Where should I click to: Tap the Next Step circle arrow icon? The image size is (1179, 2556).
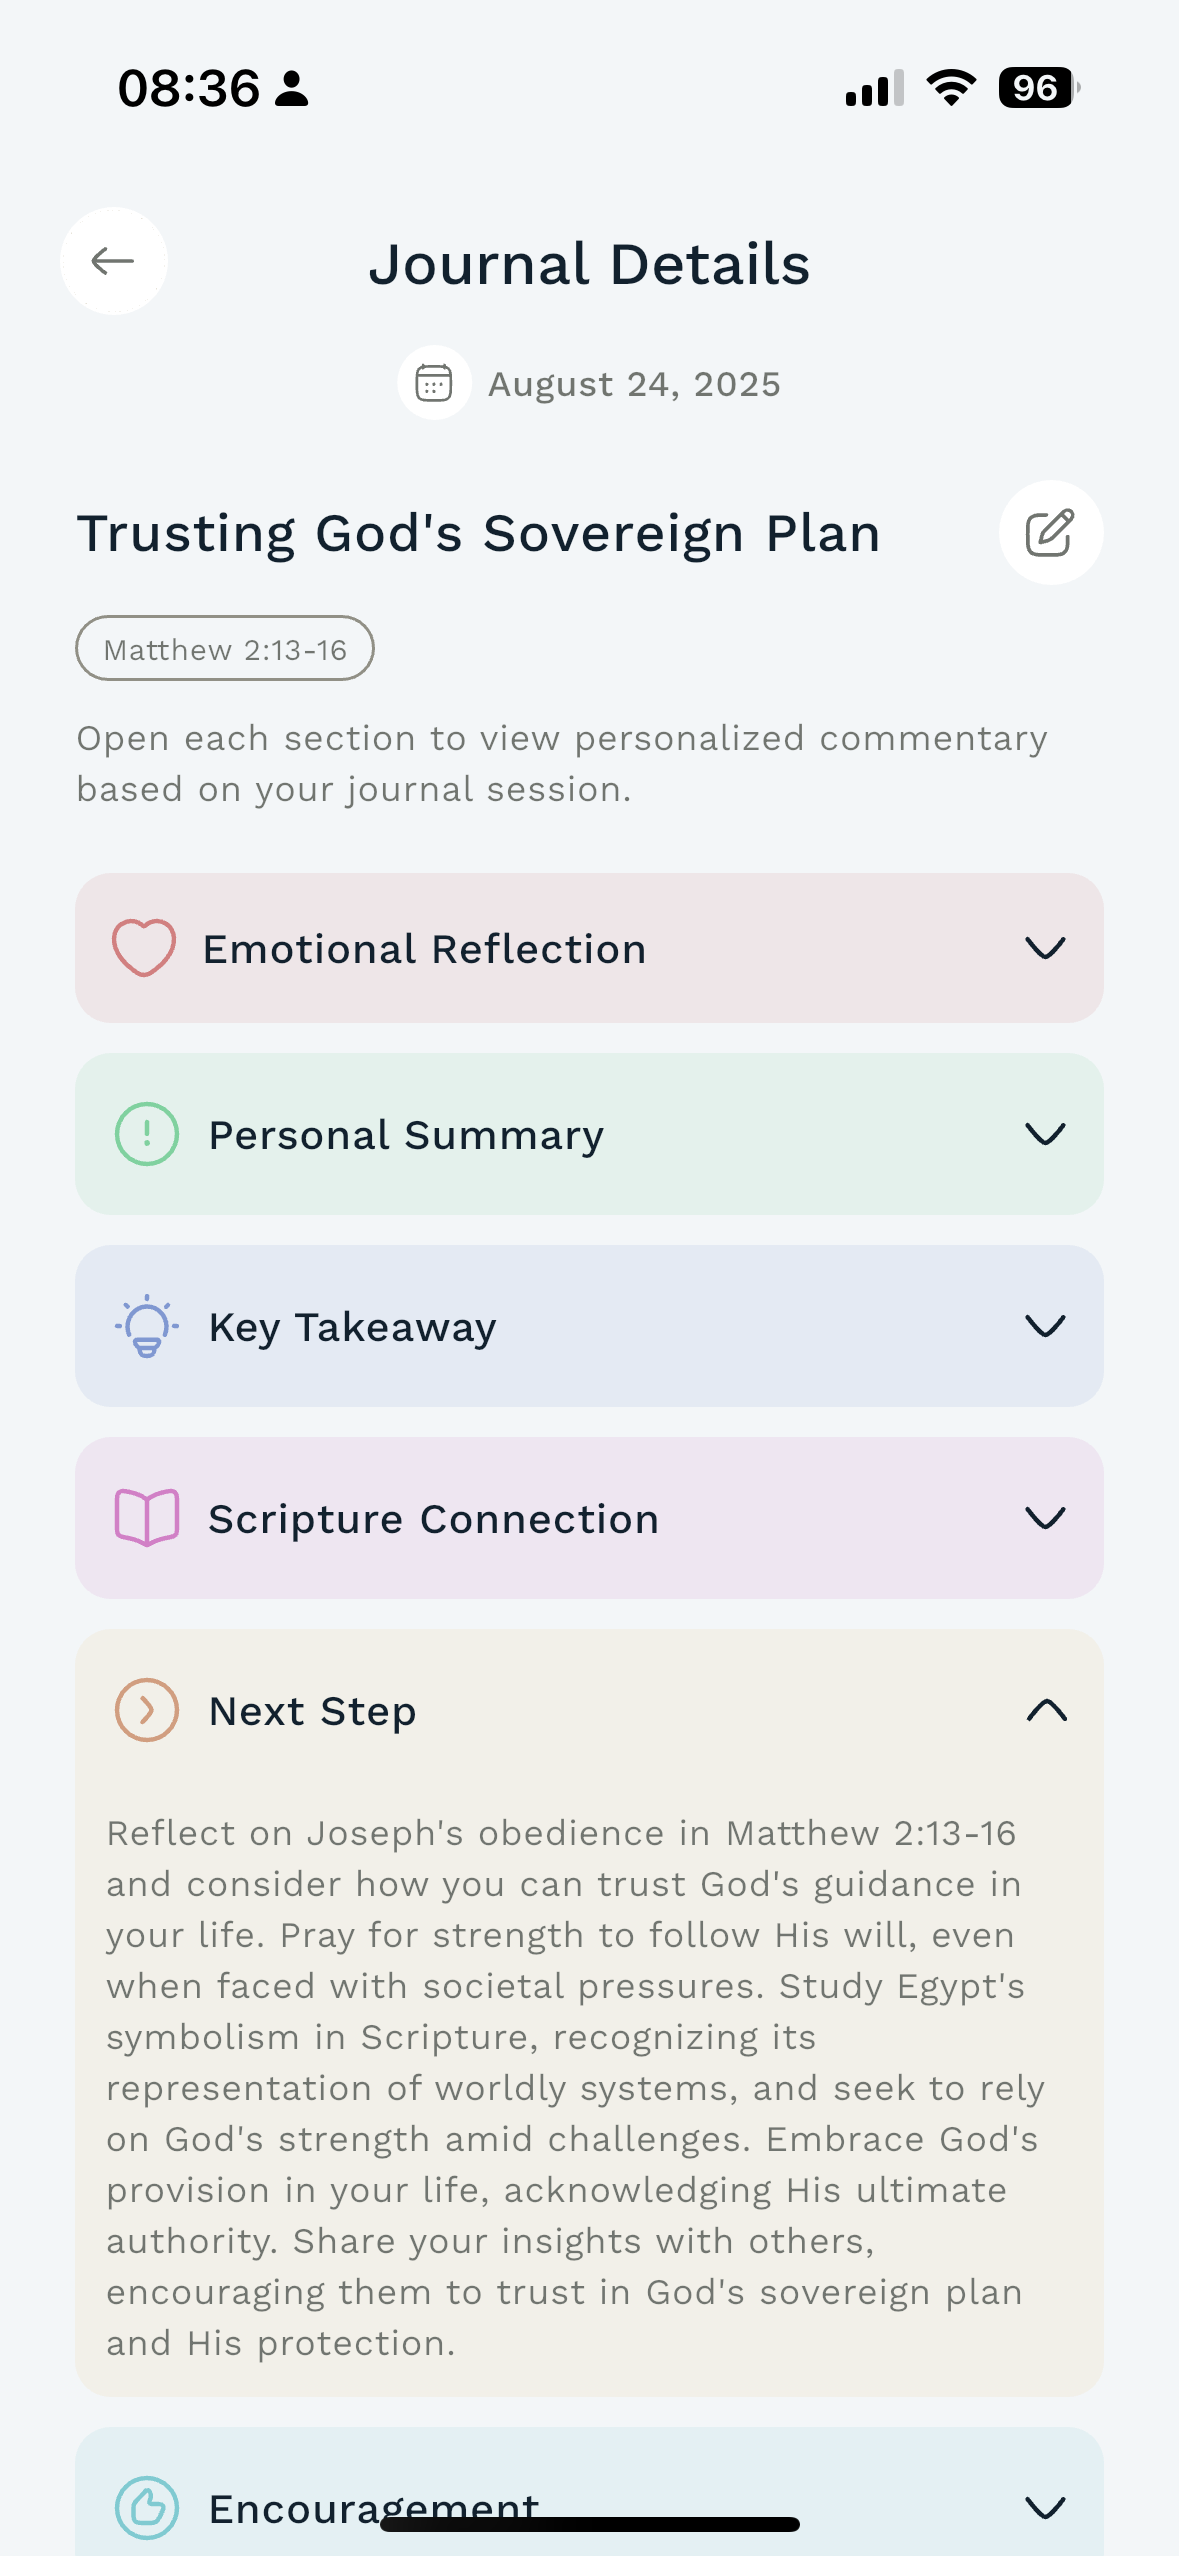coord(147,1710)
